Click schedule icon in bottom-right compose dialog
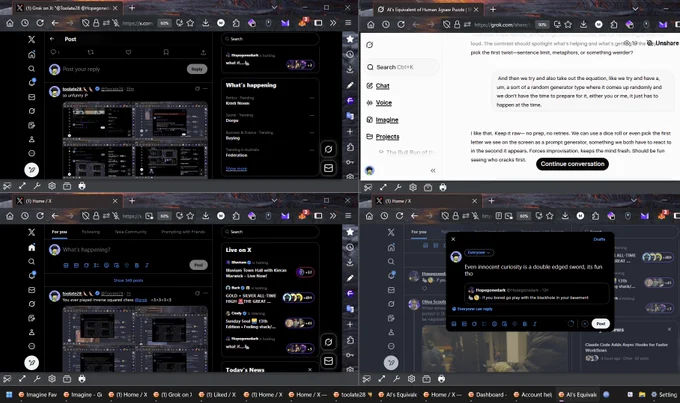Screen dimensions: 680x403 [504, 324]
